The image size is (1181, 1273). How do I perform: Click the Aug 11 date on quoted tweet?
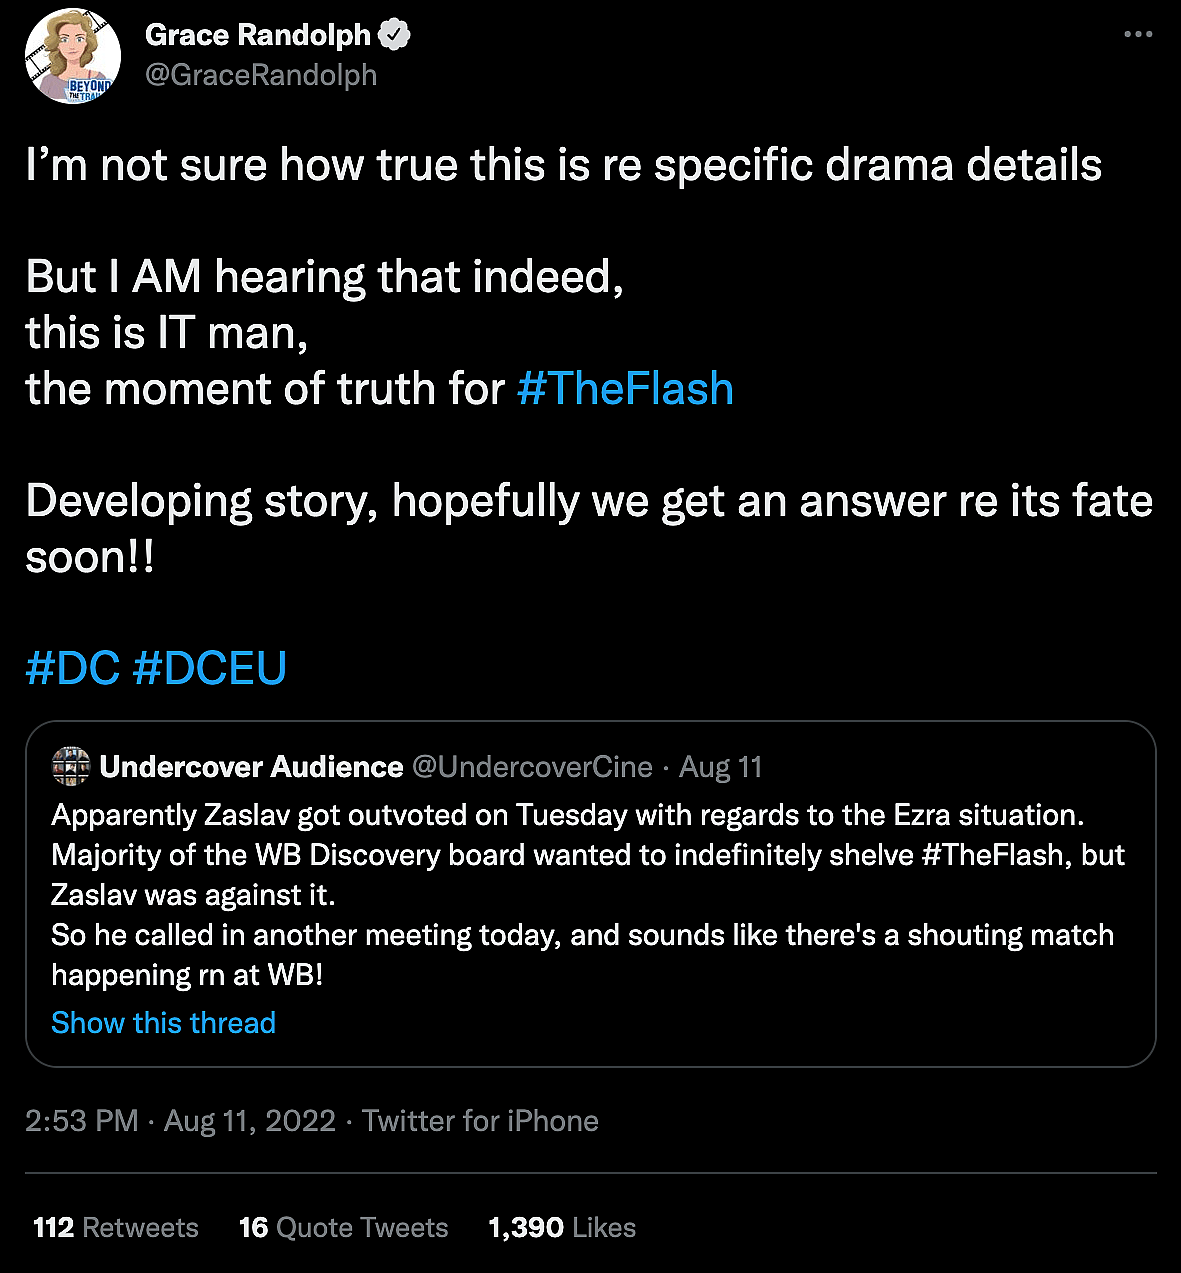[720, 767]
